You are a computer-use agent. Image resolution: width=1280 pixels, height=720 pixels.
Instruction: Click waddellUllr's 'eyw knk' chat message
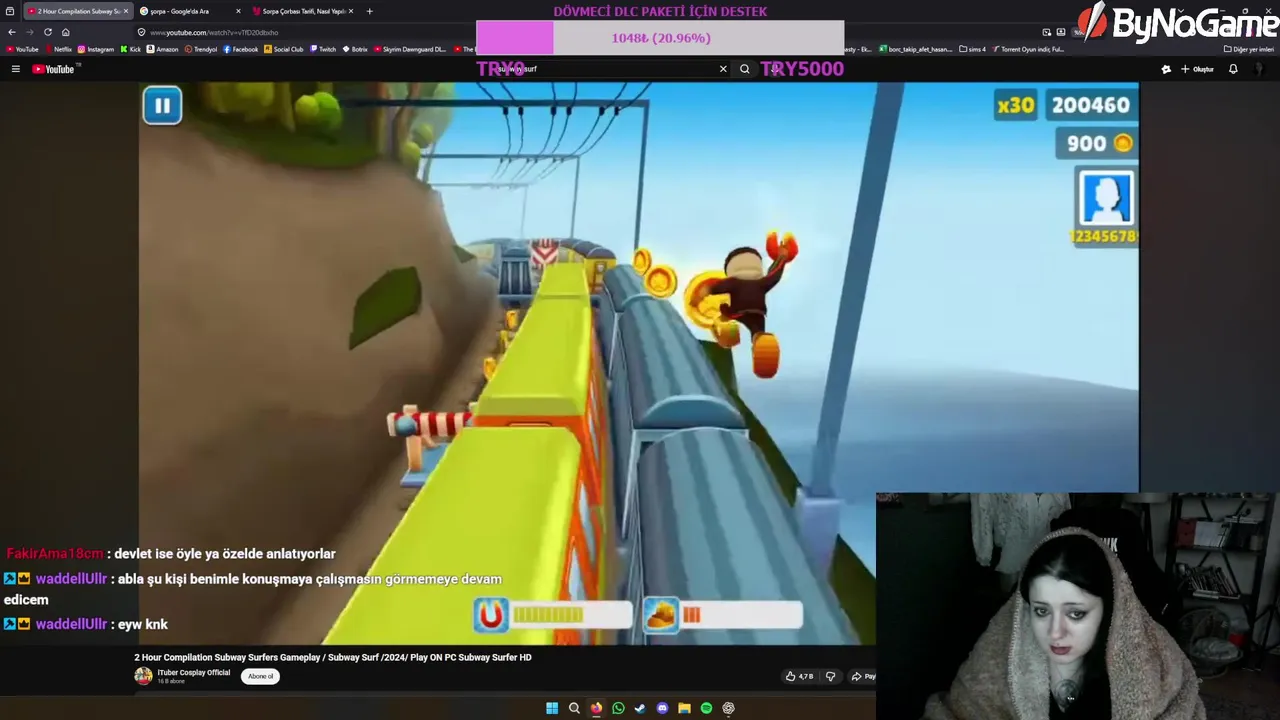point(143,624)
